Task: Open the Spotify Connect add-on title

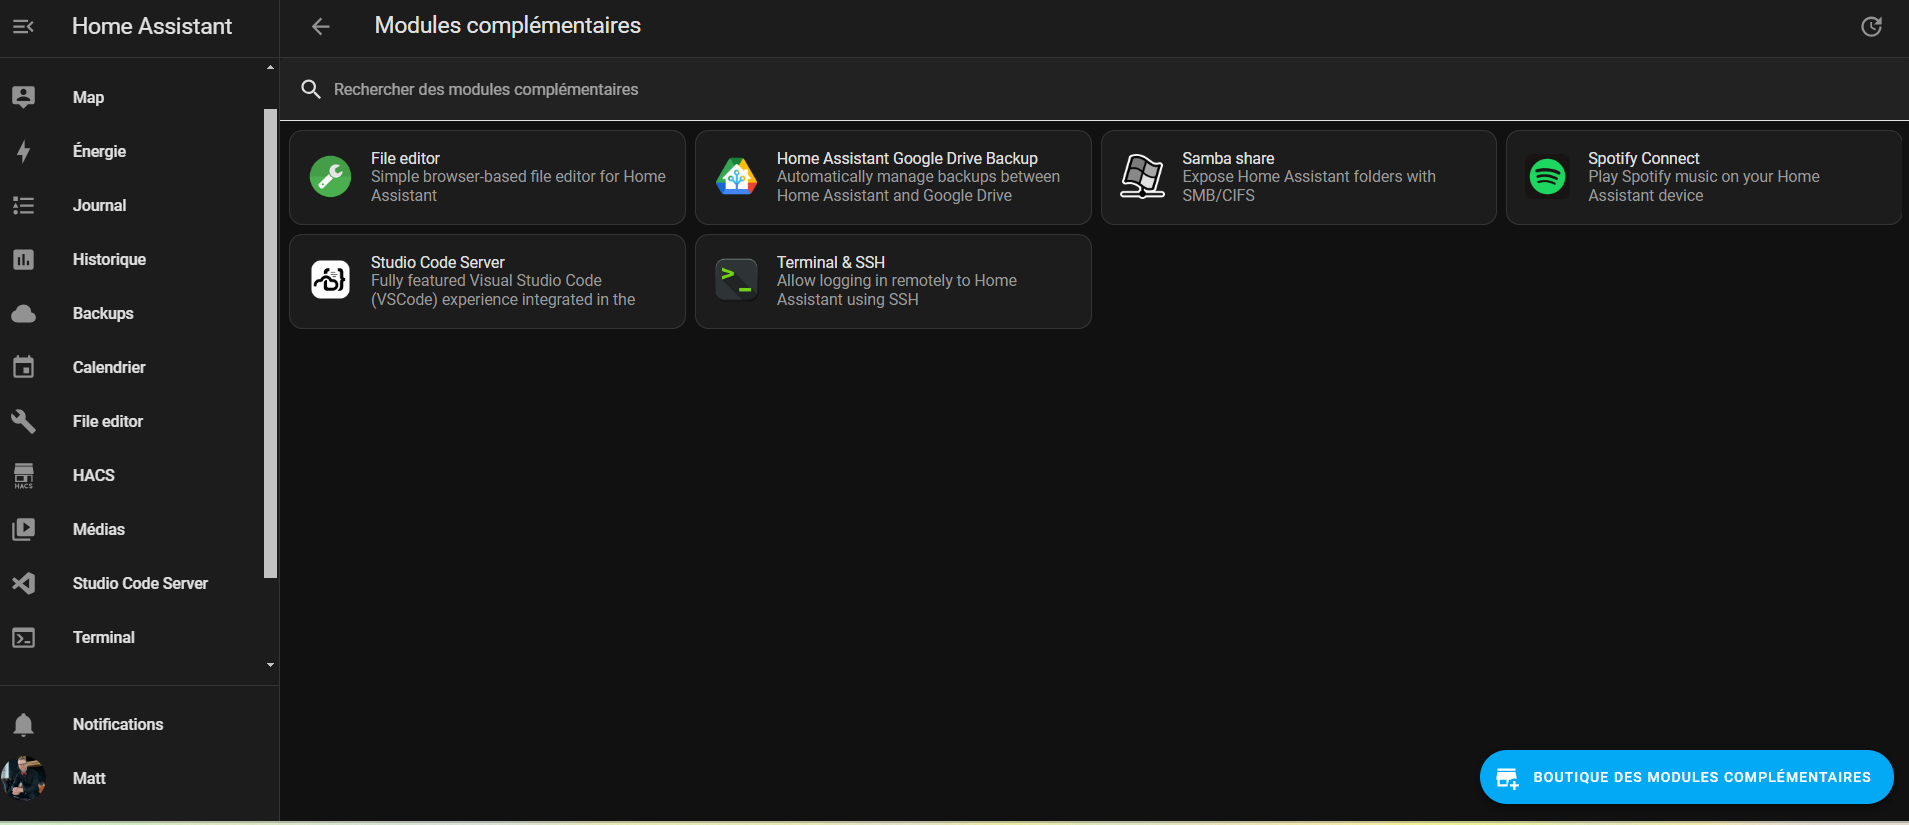Action: pos(1643,158)
